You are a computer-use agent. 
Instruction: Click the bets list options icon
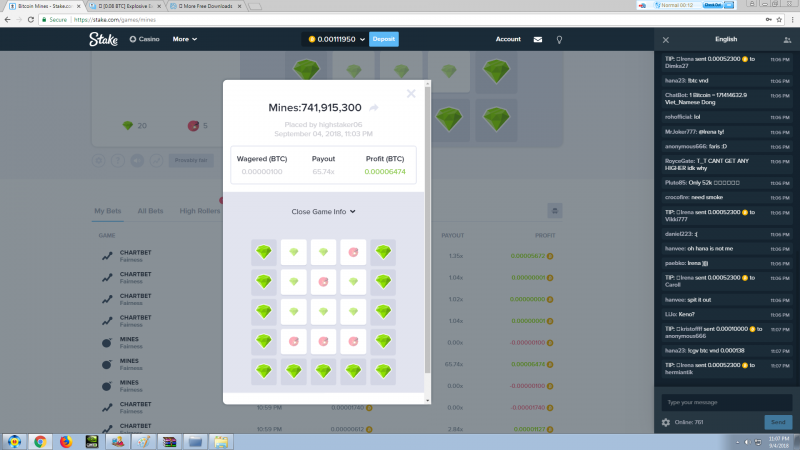(x=555, y=211)
